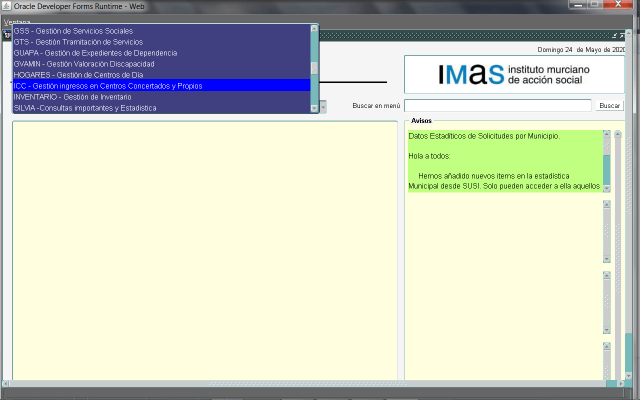Collapse the application dropdown with its arrow
Viewport: 640px width, 400px height.
pos(324,105)
